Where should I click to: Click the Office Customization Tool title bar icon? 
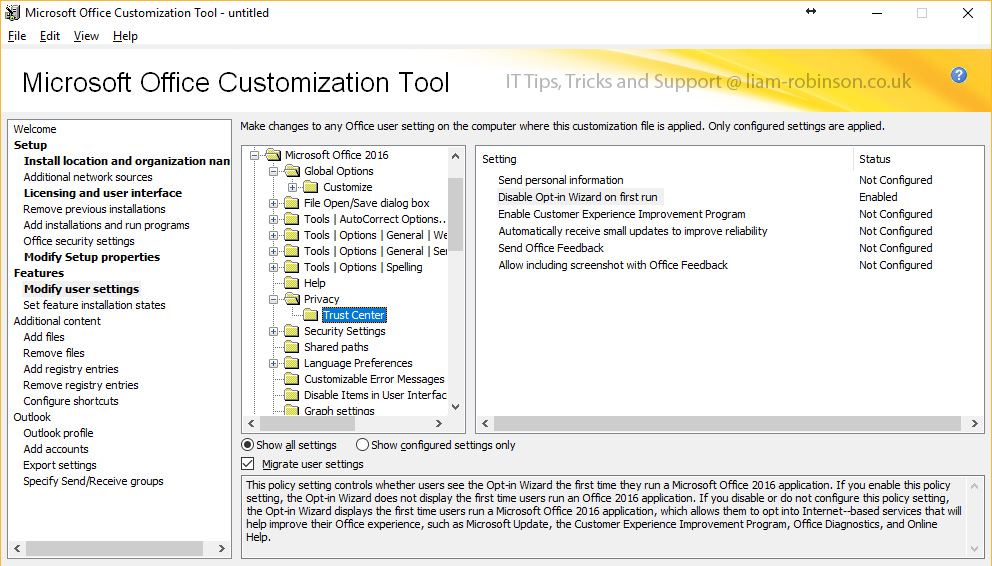[12, 13]
